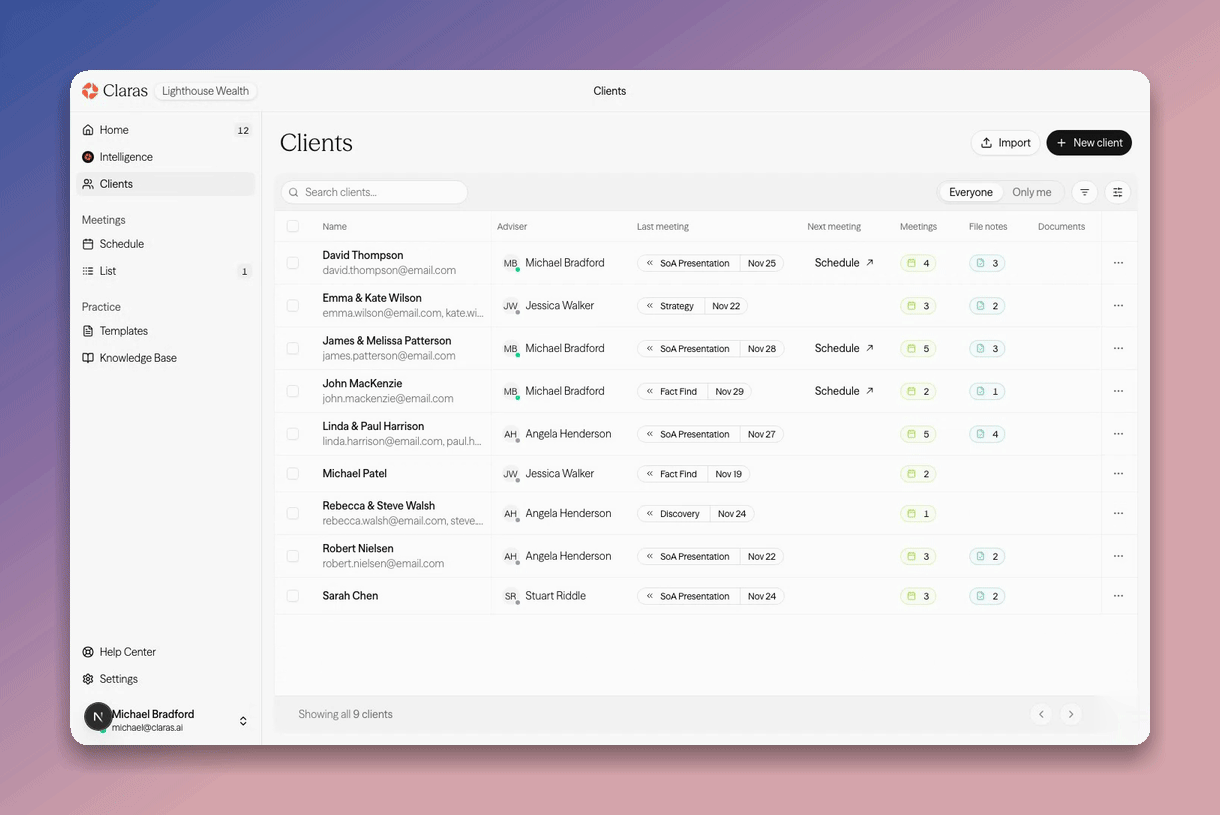
Task: Select the Sarah Chen row checkbox
Action: click(293, 596)
